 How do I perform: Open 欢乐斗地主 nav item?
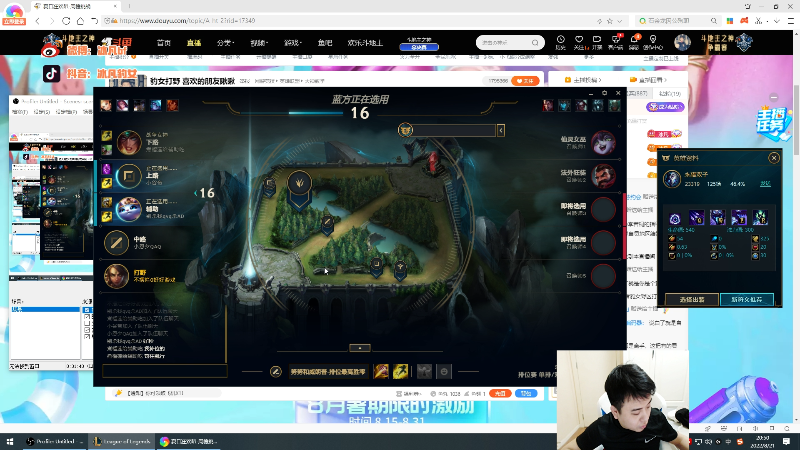click(x=365, y=43)
